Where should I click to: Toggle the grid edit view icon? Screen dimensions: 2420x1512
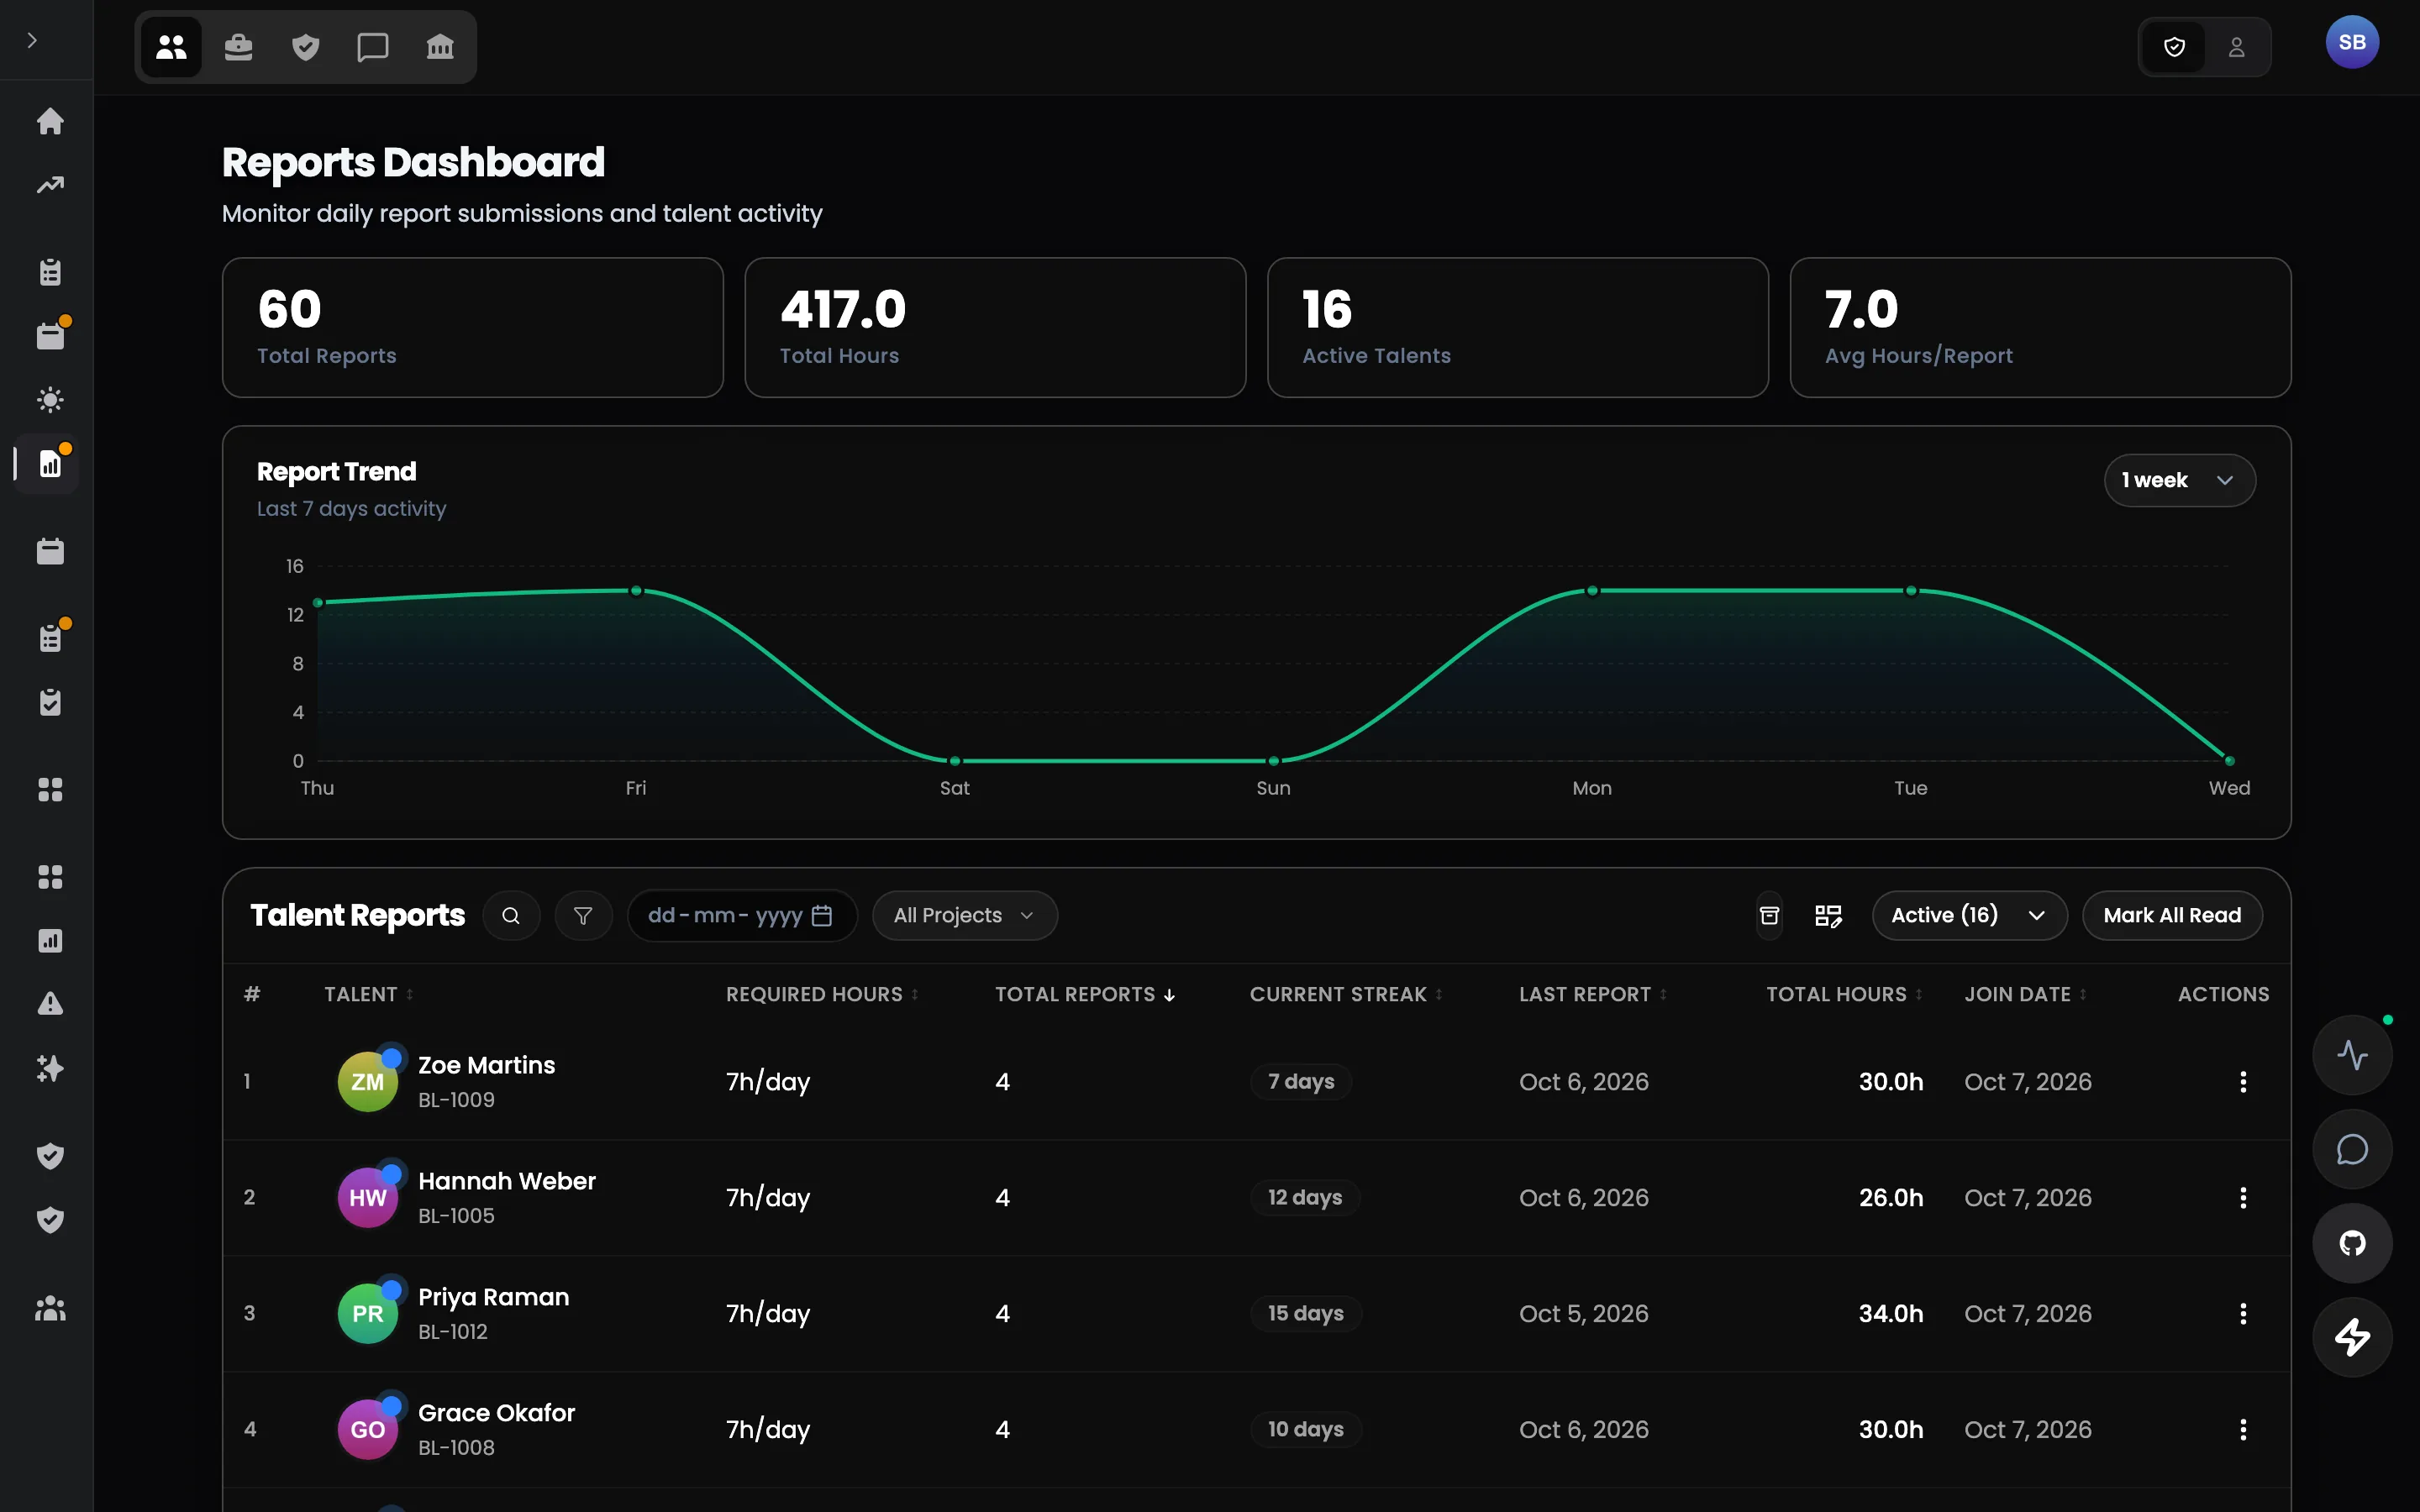[x=1828, y=915]
